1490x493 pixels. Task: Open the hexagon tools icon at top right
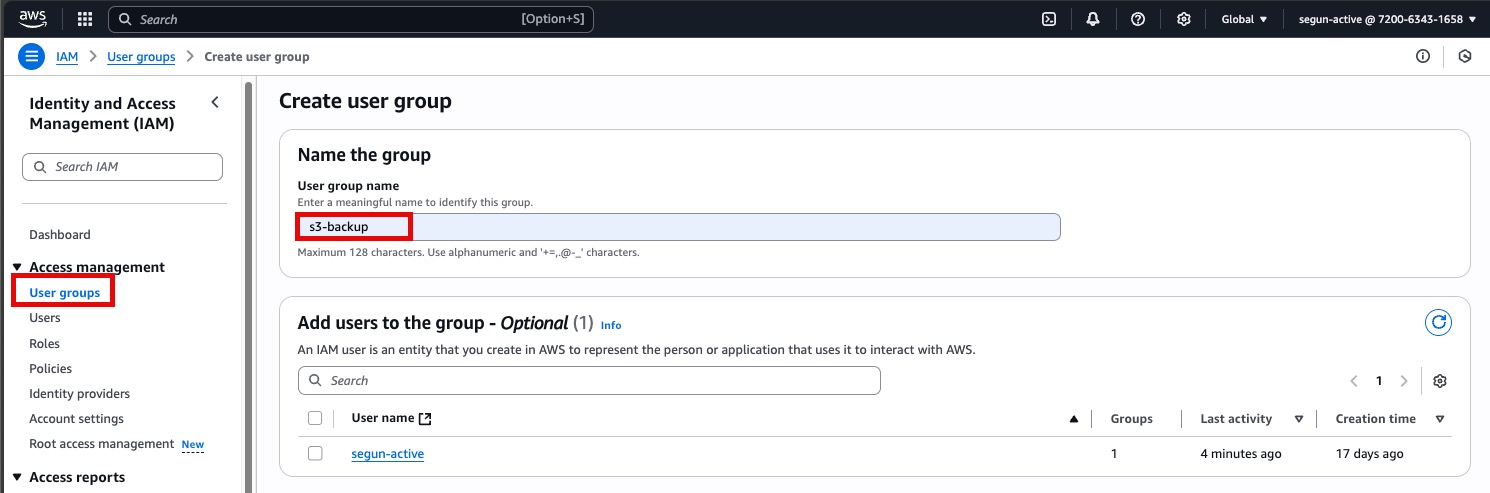[1465, 57]
